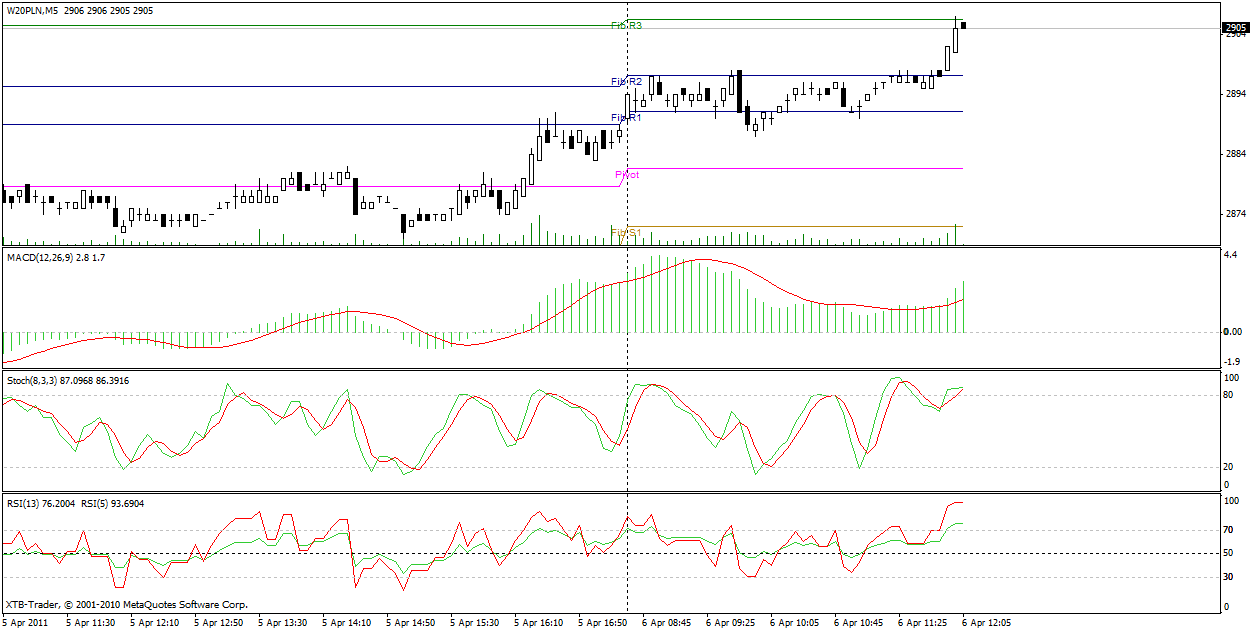Click the 6 Apr 12:05 time label

coord(986,621)
